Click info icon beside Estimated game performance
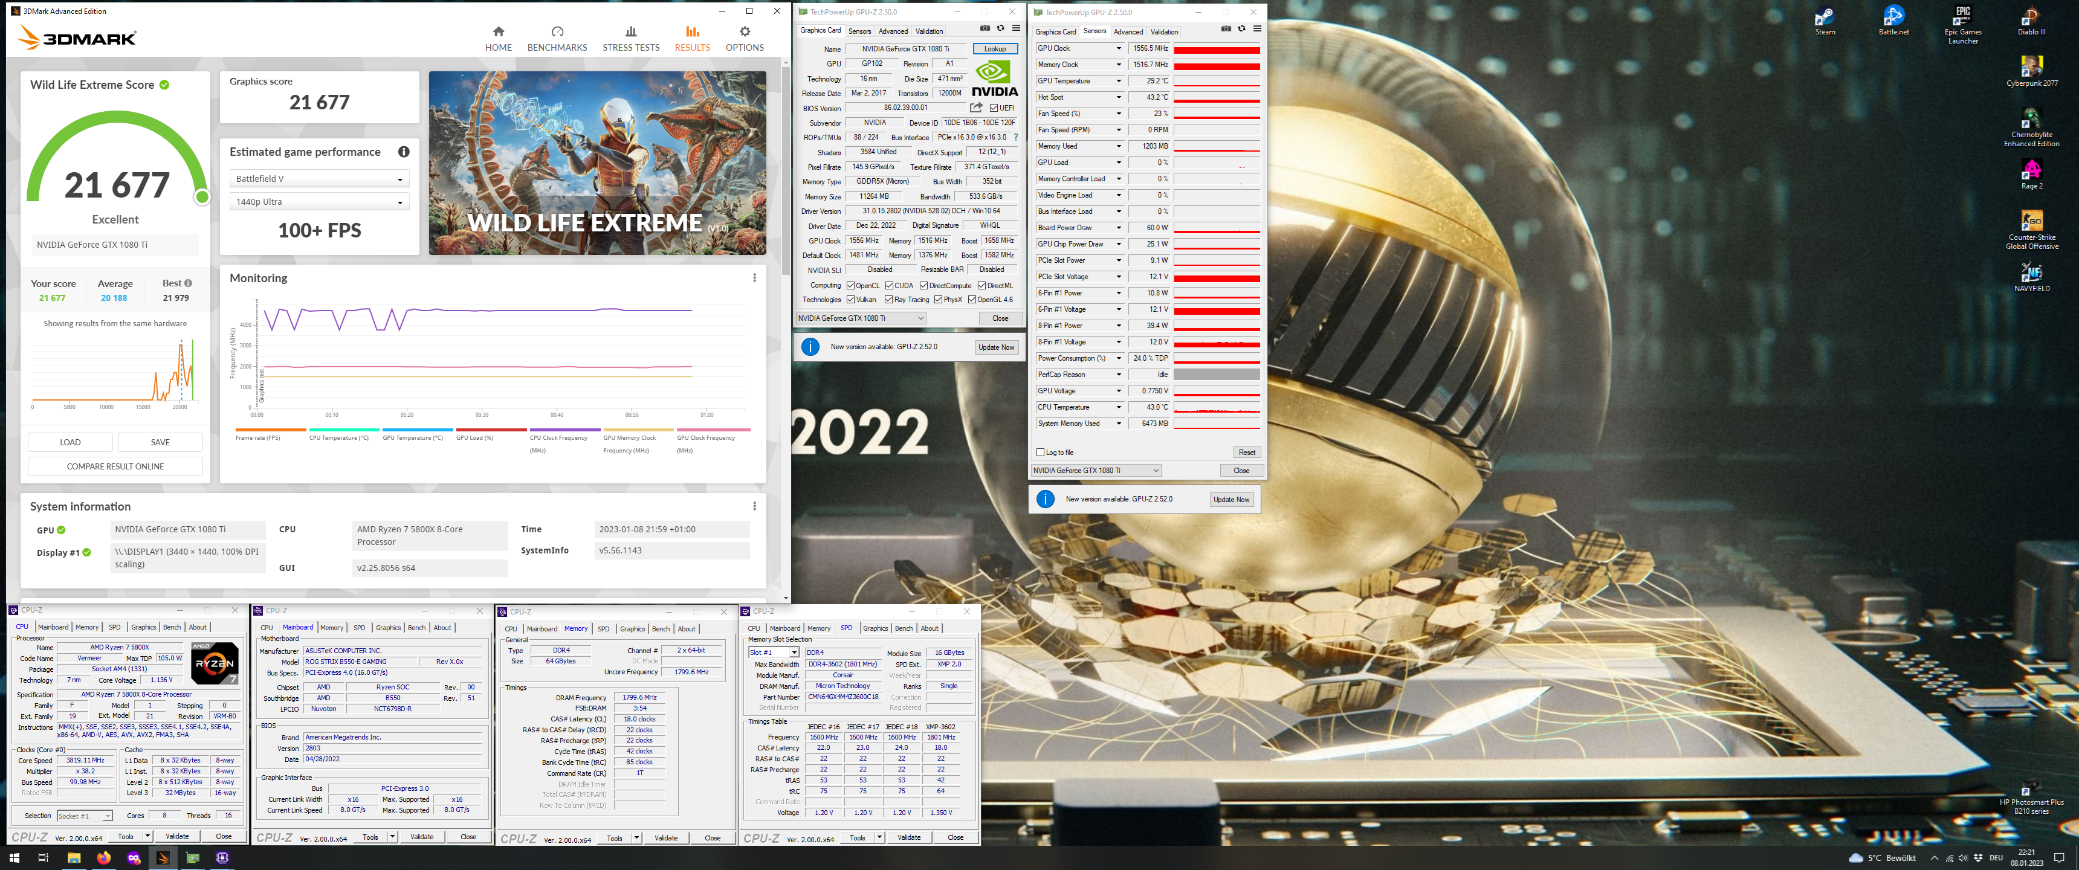This screenshot has width=2079, height=870. (404, 152)
